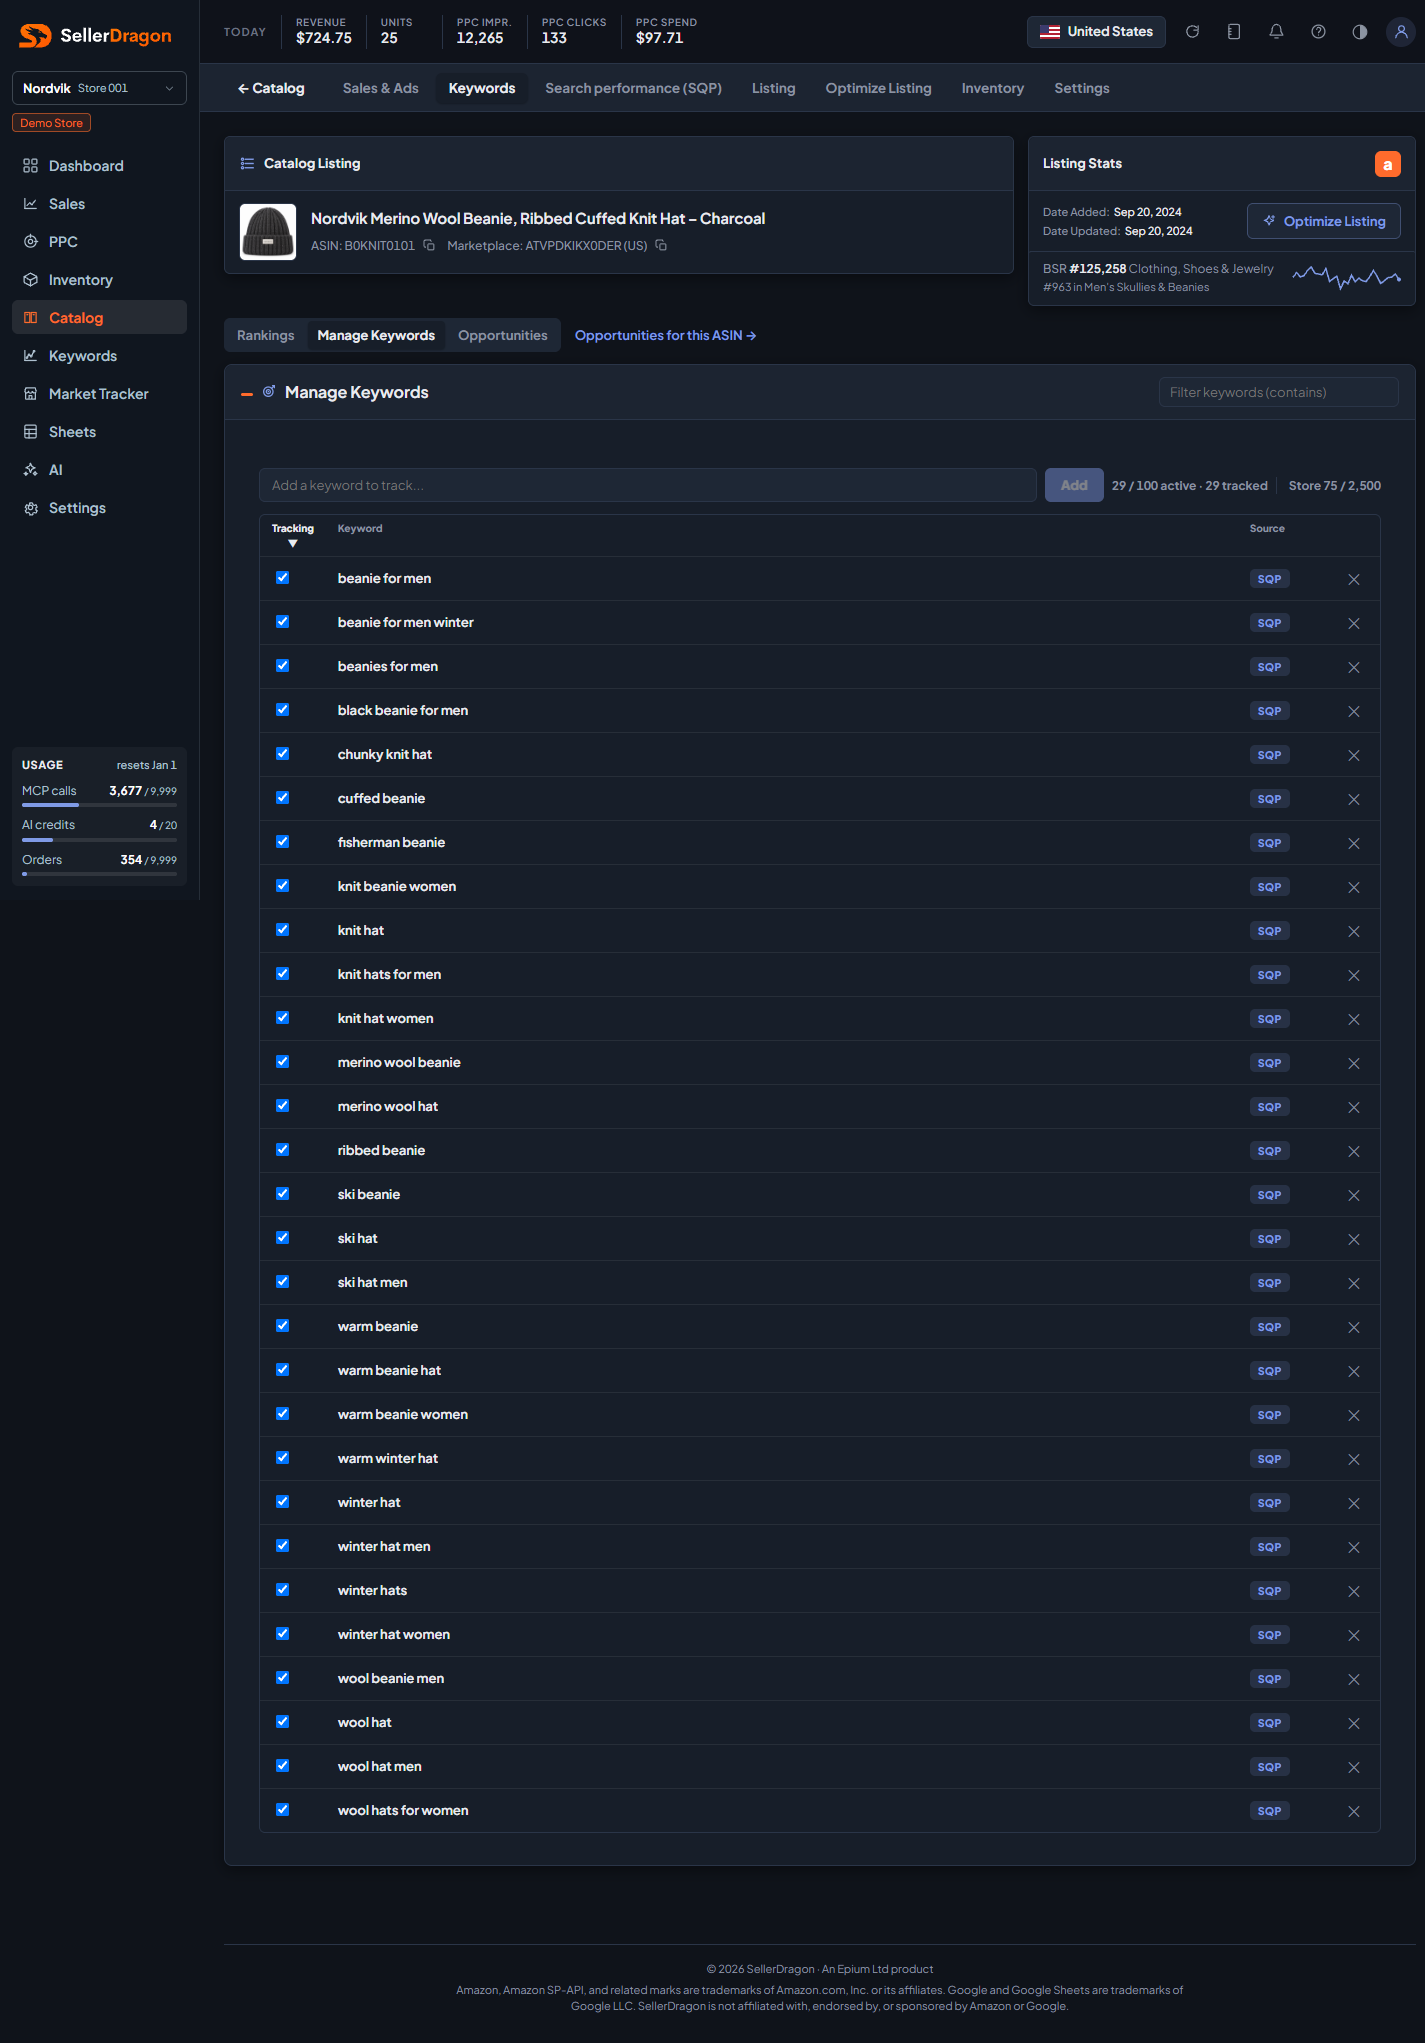Open Market Tracker in sidebar

click(x=99, y=394)
